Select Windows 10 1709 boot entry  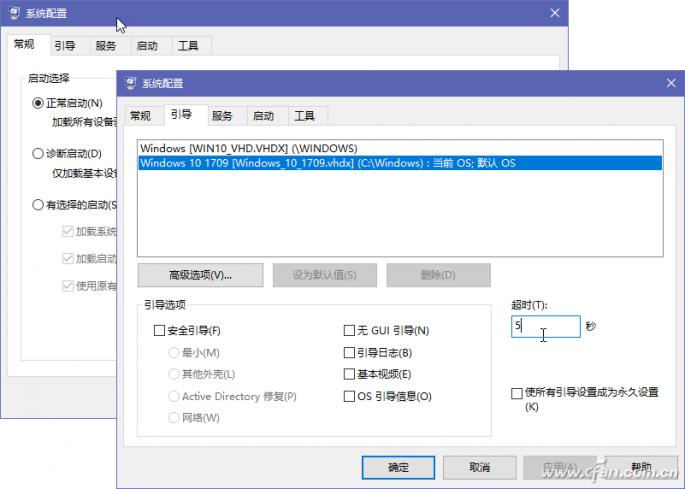pos(400,163)
